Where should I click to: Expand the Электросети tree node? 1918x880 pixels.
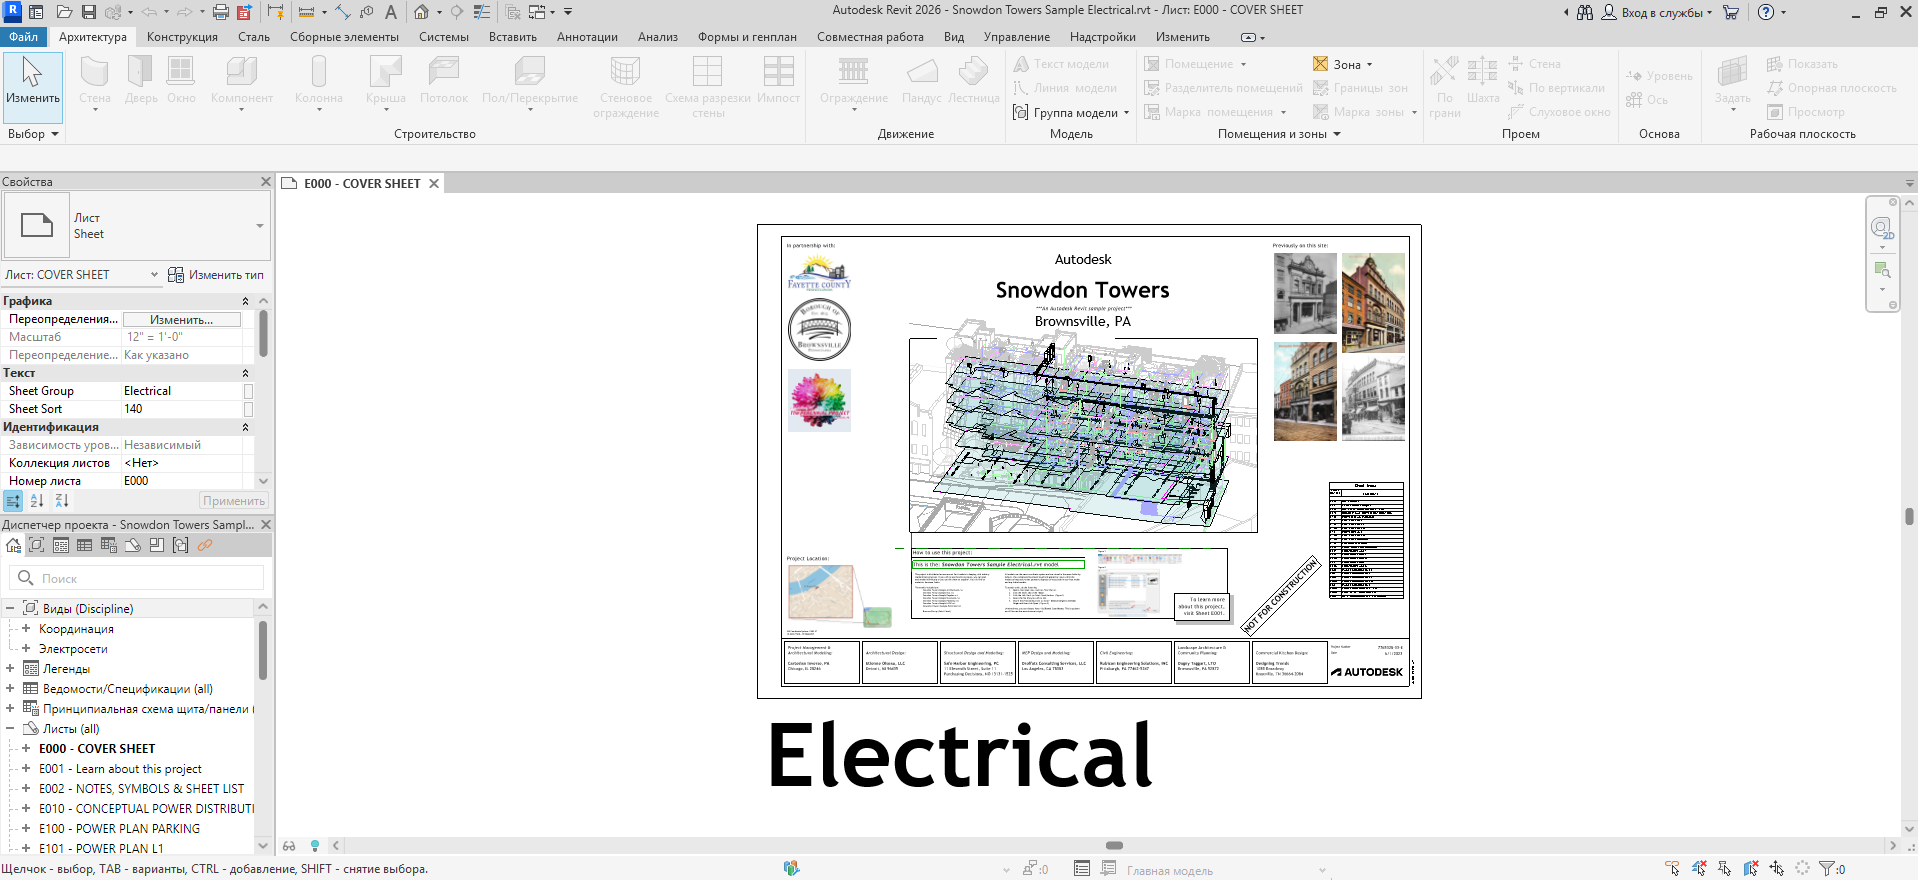pos(26,648)
